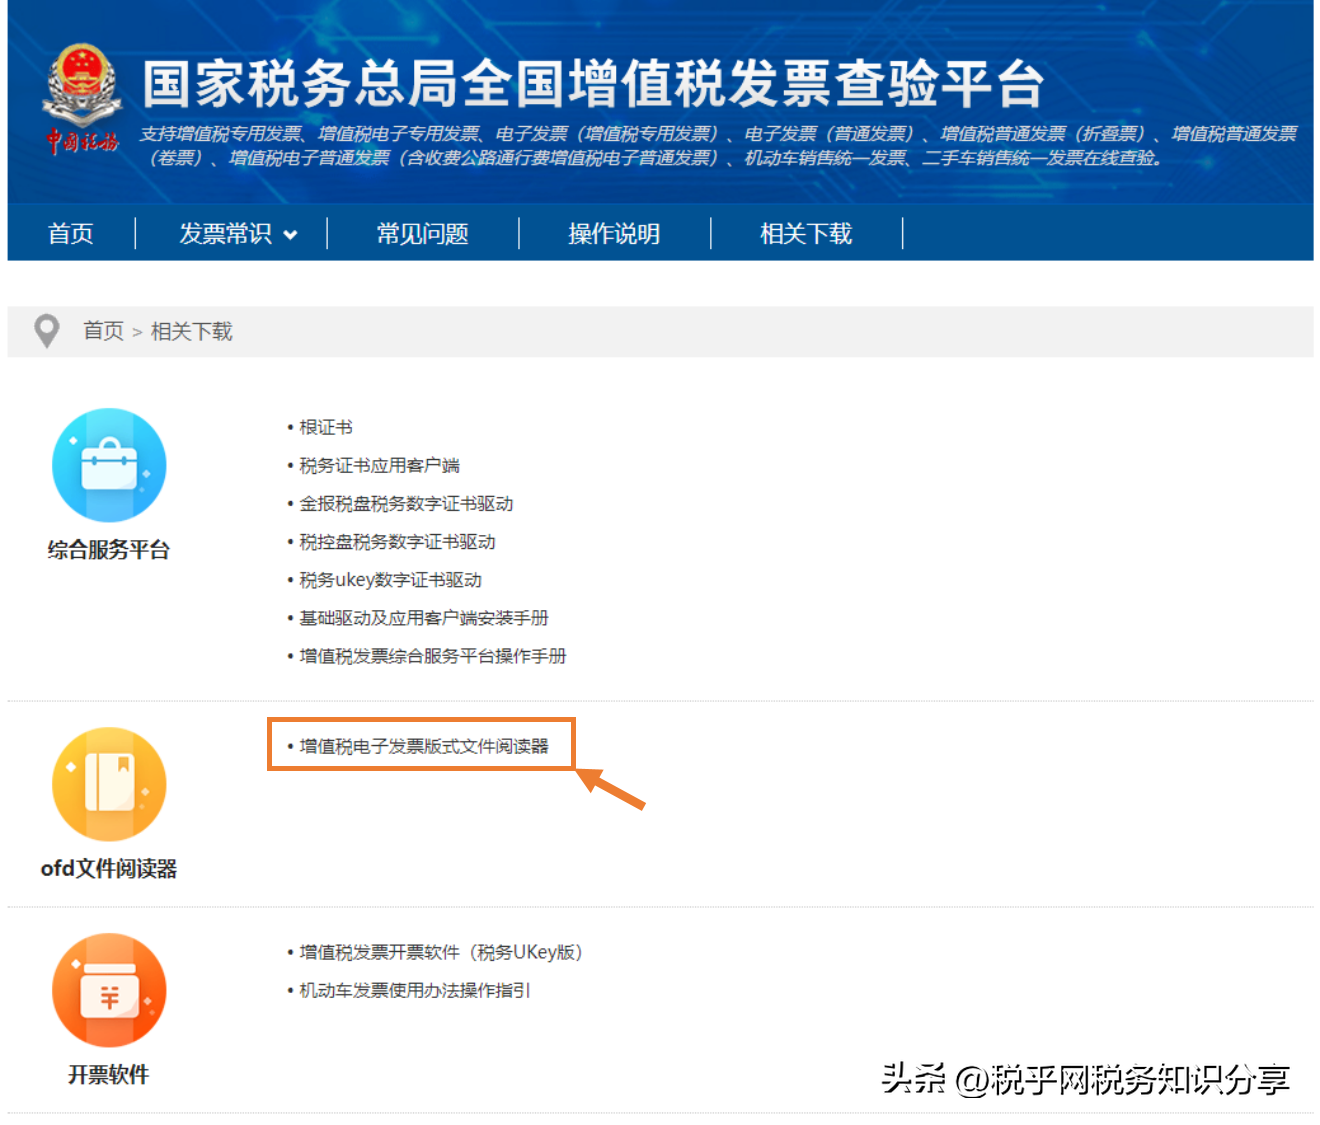Click the location pin breadcrumb icon
Image resolution: width=1320 pixels, height=1125 pixels.
[46, 331]
